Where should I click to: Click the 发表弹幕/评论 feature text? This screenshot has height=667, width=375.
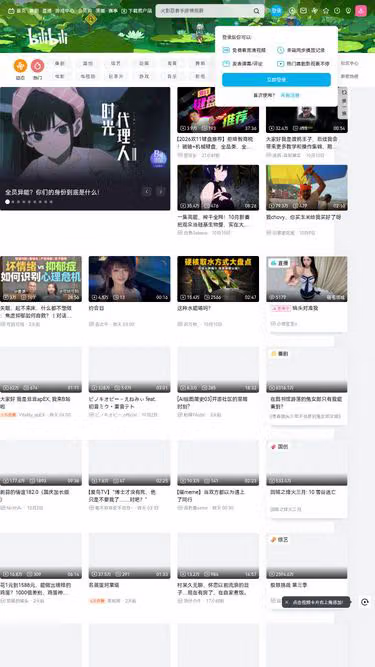point(248,64)
